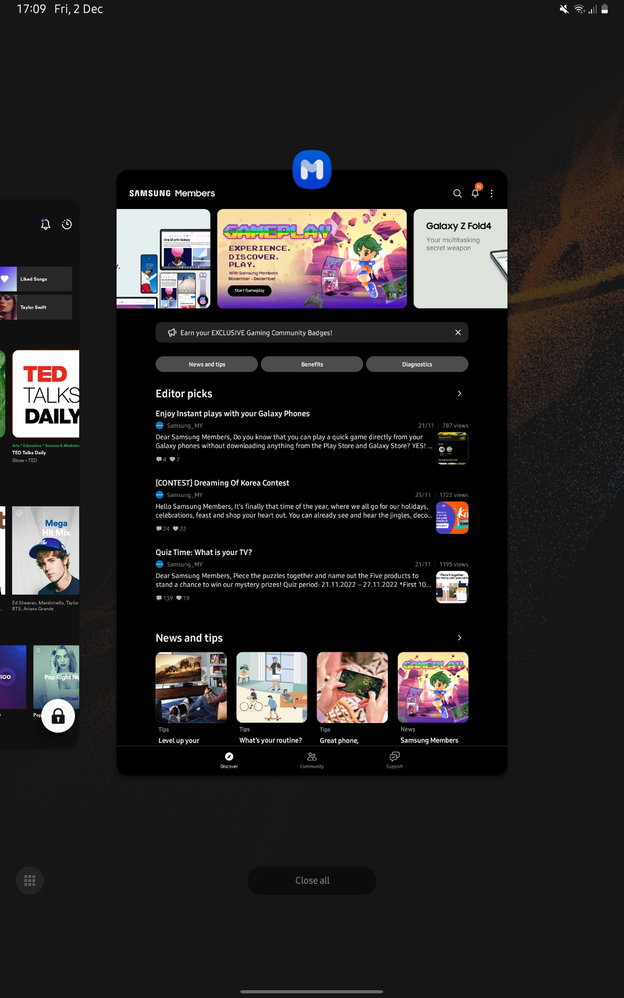The image size is (624, 998).
Task: Tap the Wi-Fi status icon
Action: [x=579, y=9]
